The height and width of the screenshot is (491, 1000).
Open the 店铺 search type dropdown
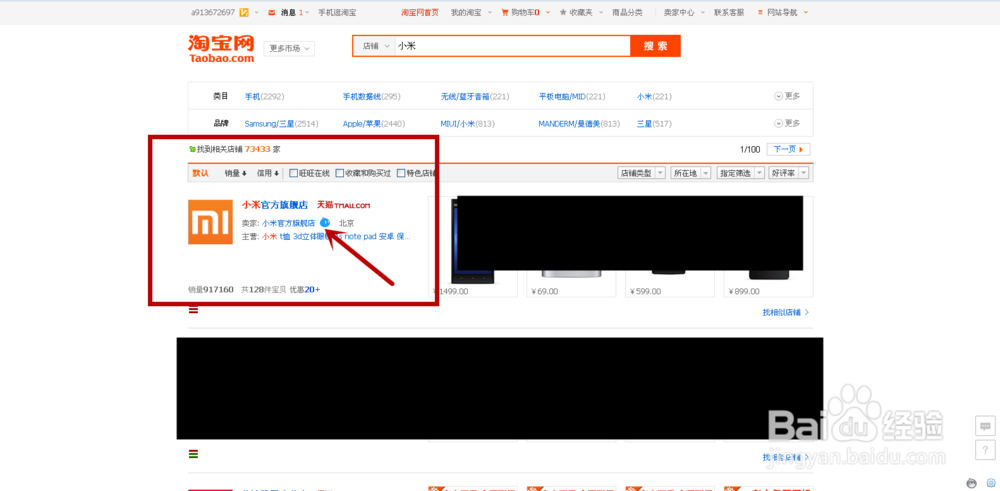(x=374, y=46)
